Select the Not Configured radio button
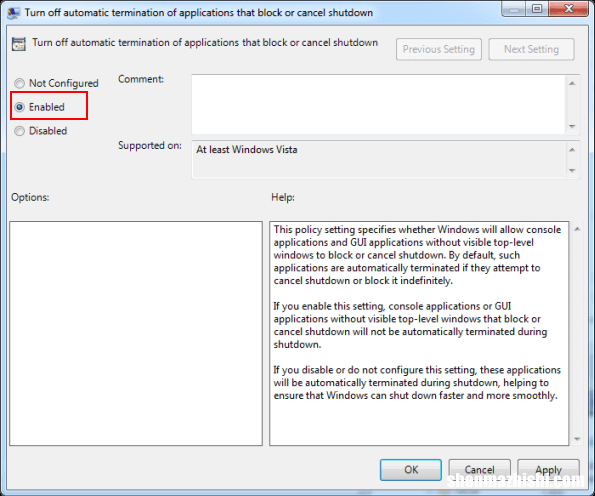Viewport: 595px width, 496px height. (19, 83)
